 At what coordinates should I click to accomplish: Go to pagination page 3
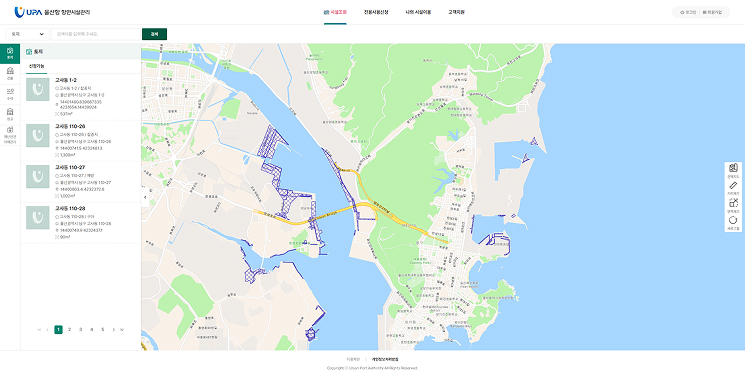[x=80, y=330]
